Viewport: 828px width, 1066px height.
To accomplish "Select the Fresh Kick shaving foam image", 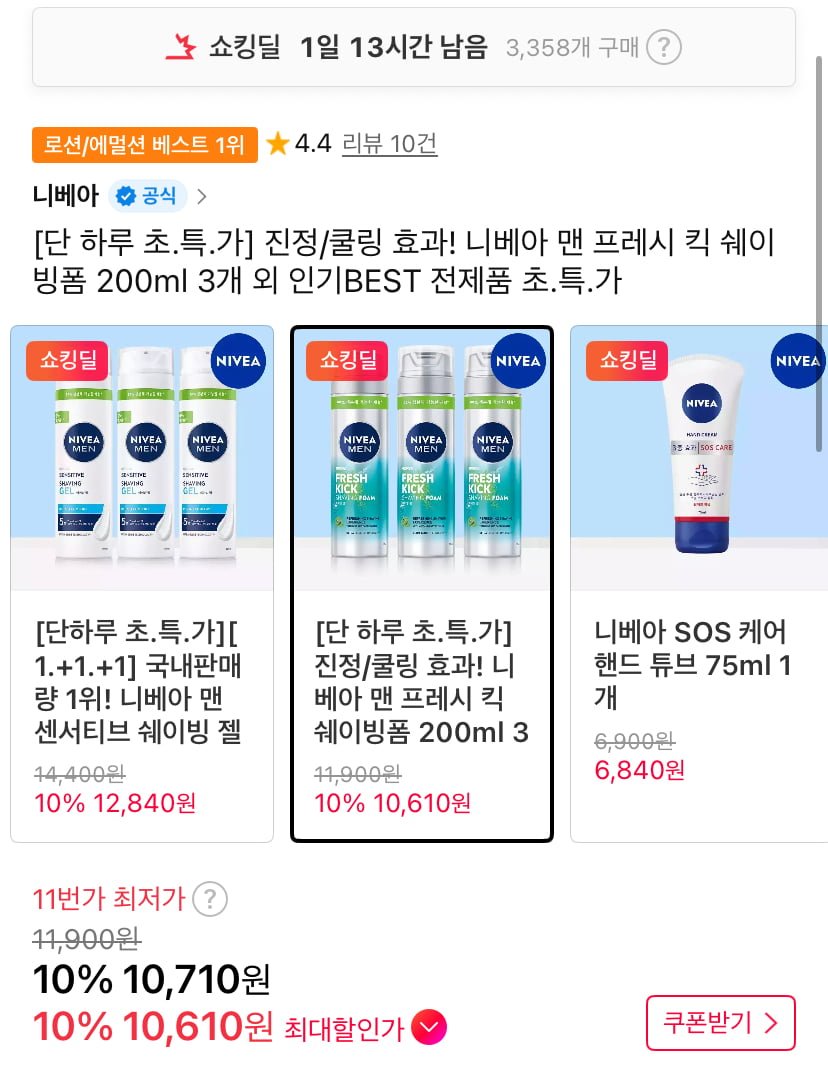I will [x=422, y=458].
